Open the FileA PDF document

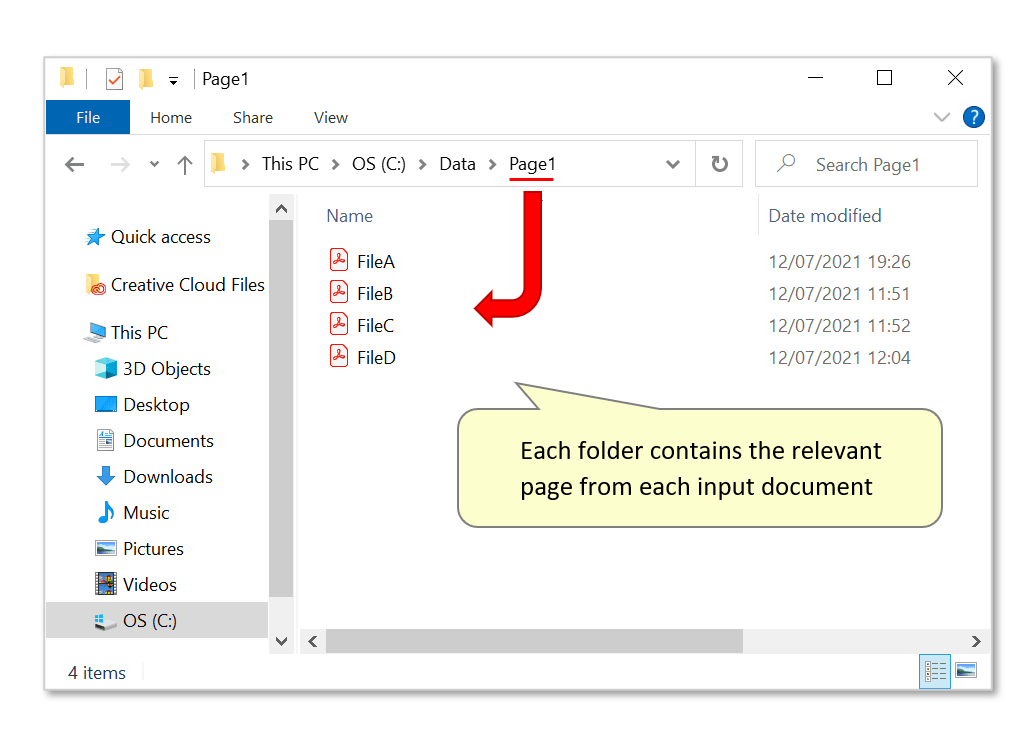point(374,260)
